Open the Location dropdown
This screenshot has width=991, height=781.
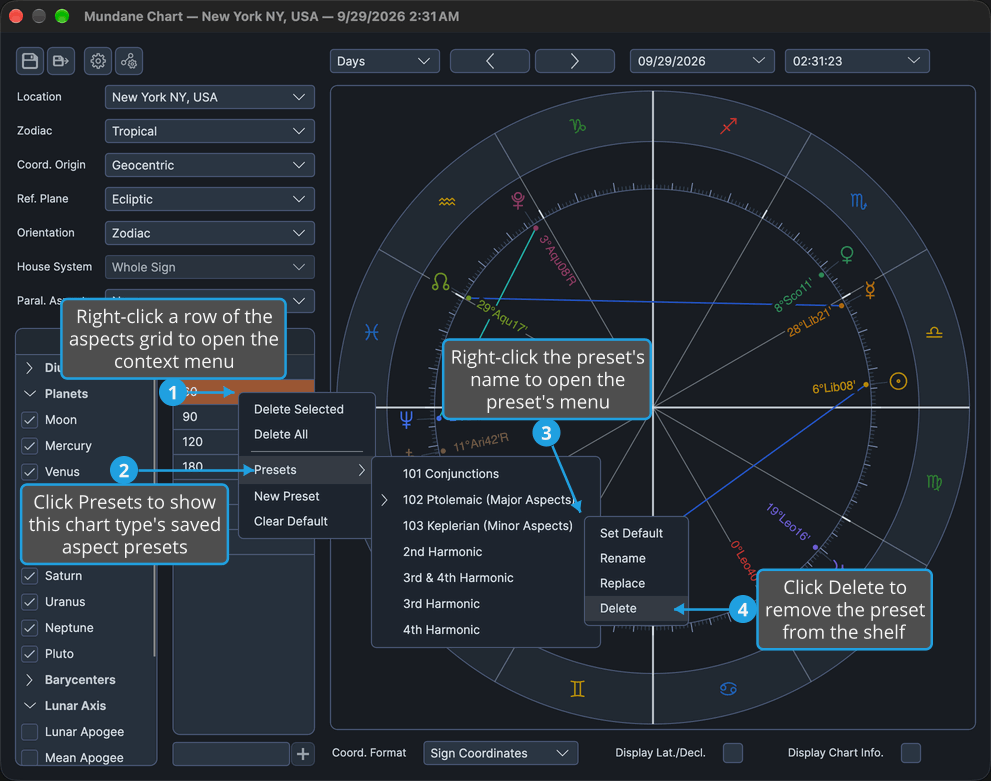click(x=210, y=97)
